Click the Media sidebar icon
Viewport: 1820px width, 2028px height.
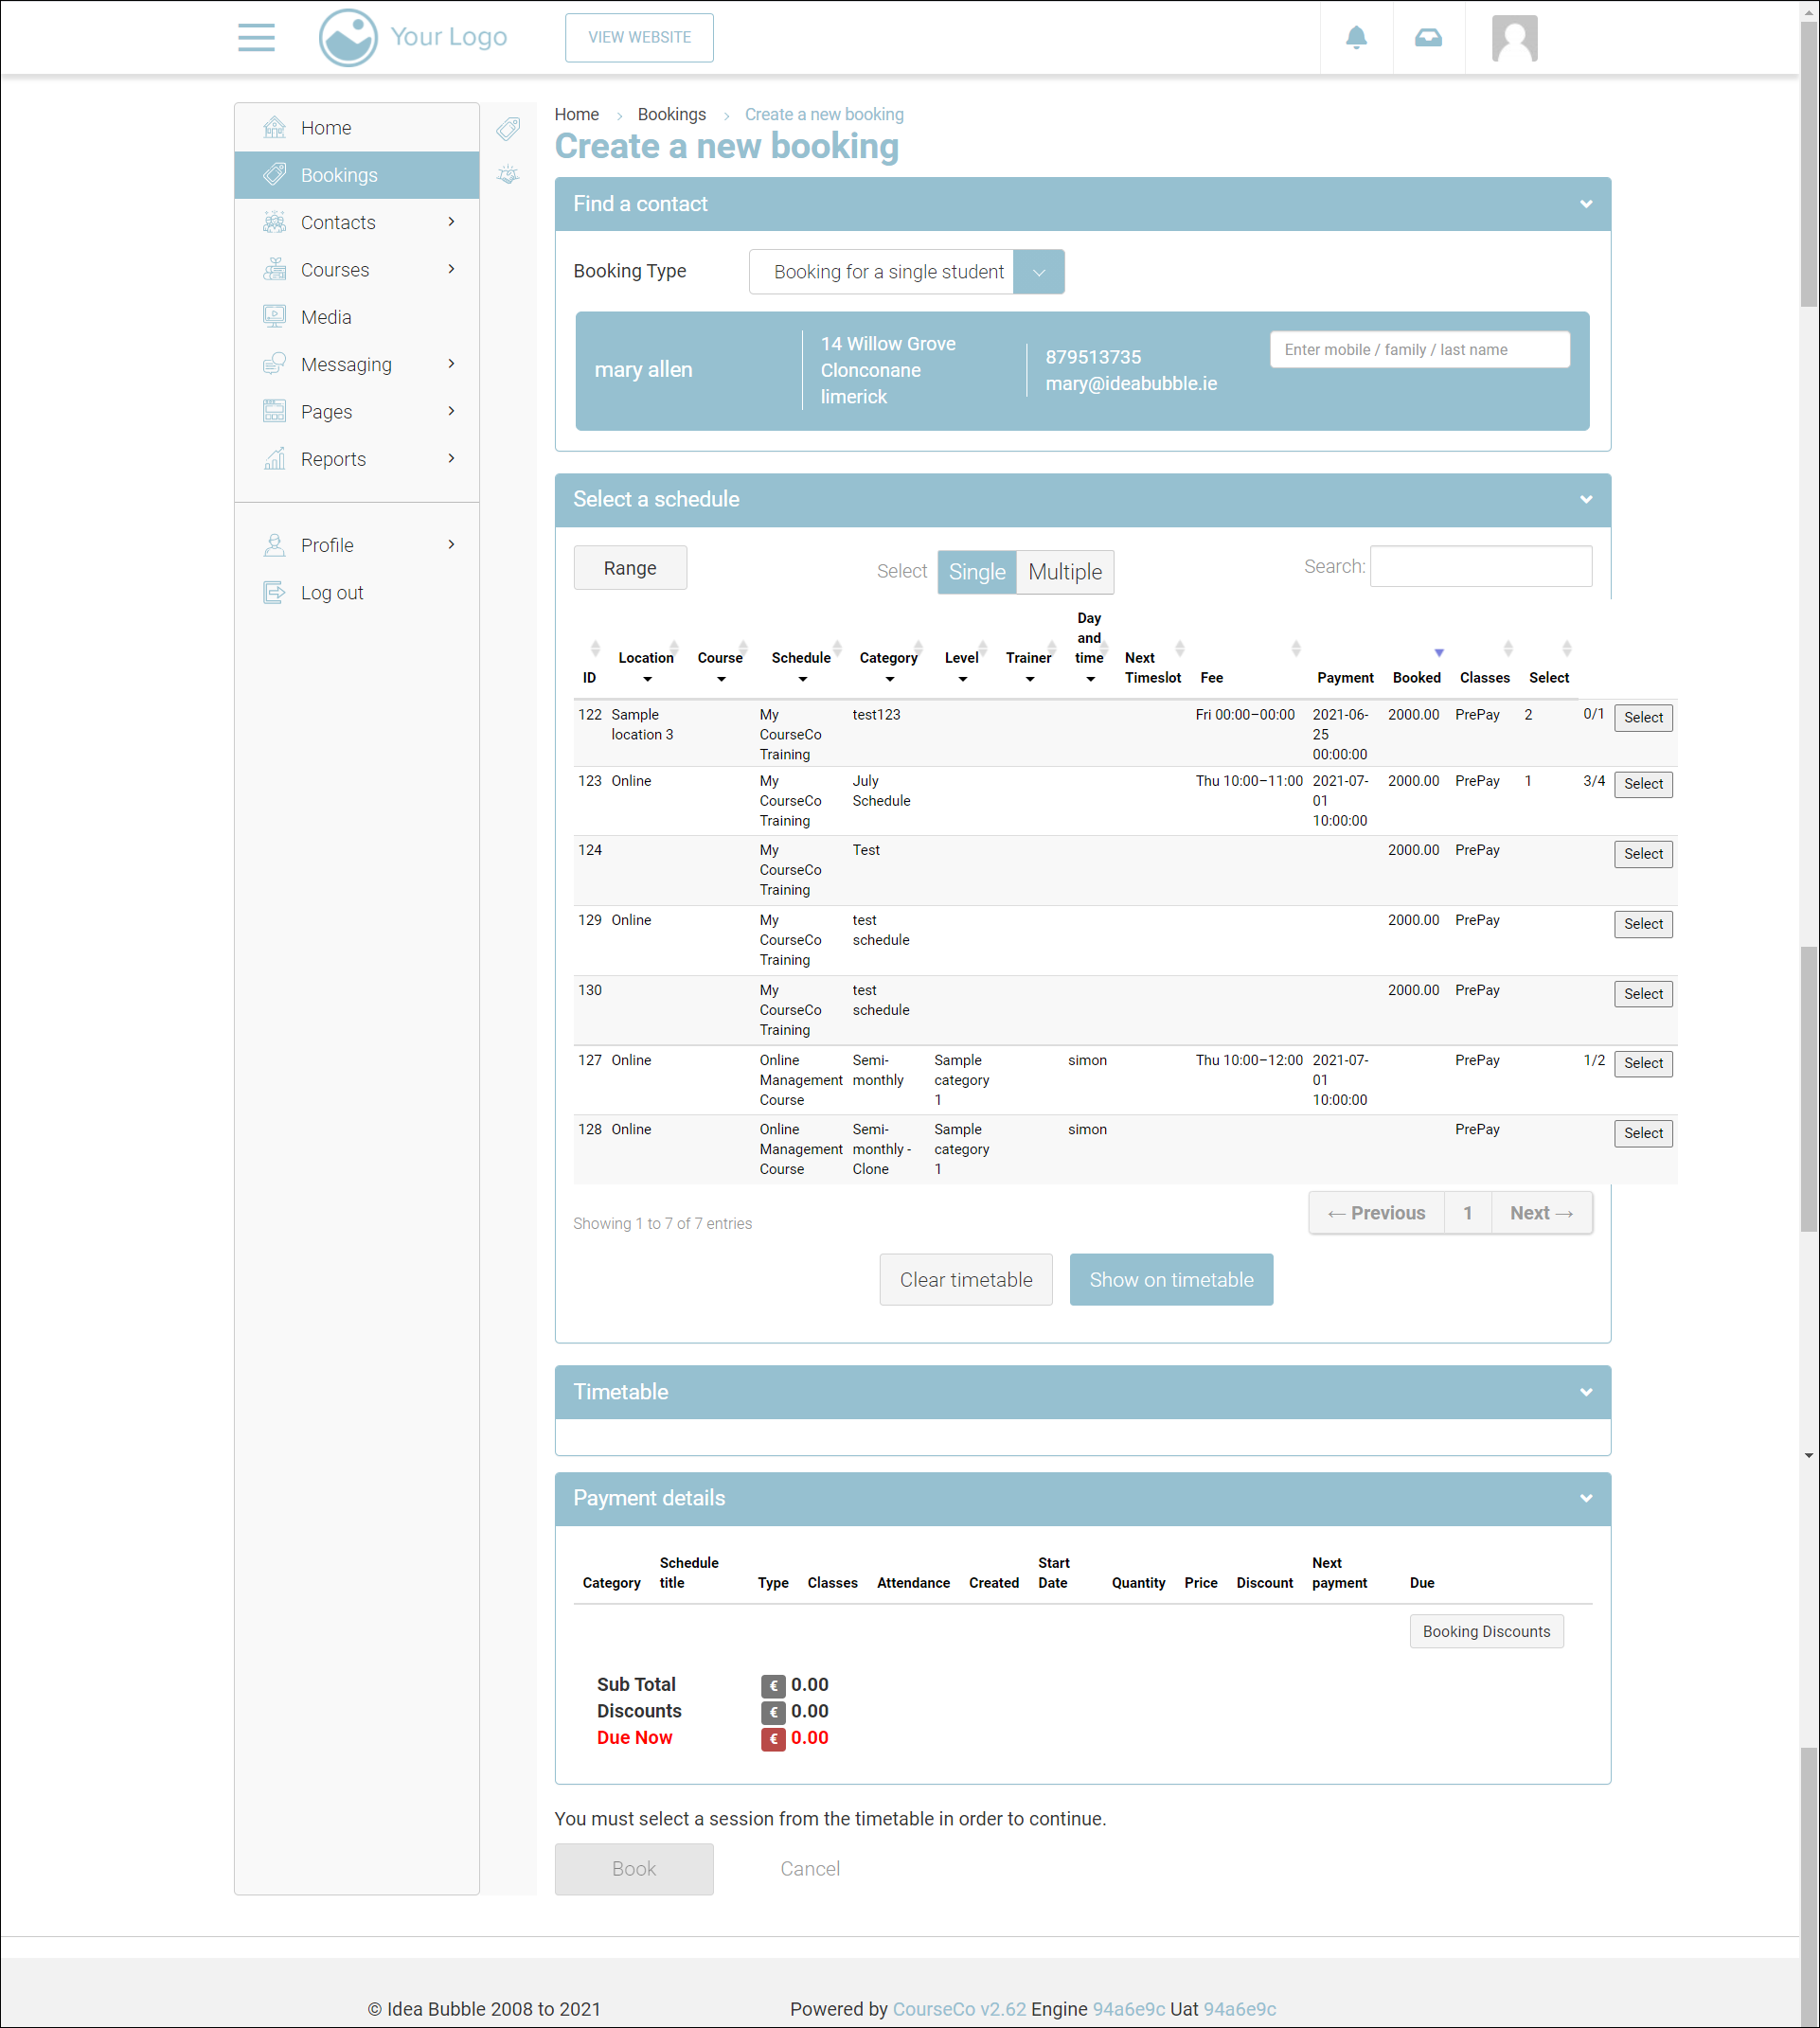pyautogui.click(x=274, y=316)
